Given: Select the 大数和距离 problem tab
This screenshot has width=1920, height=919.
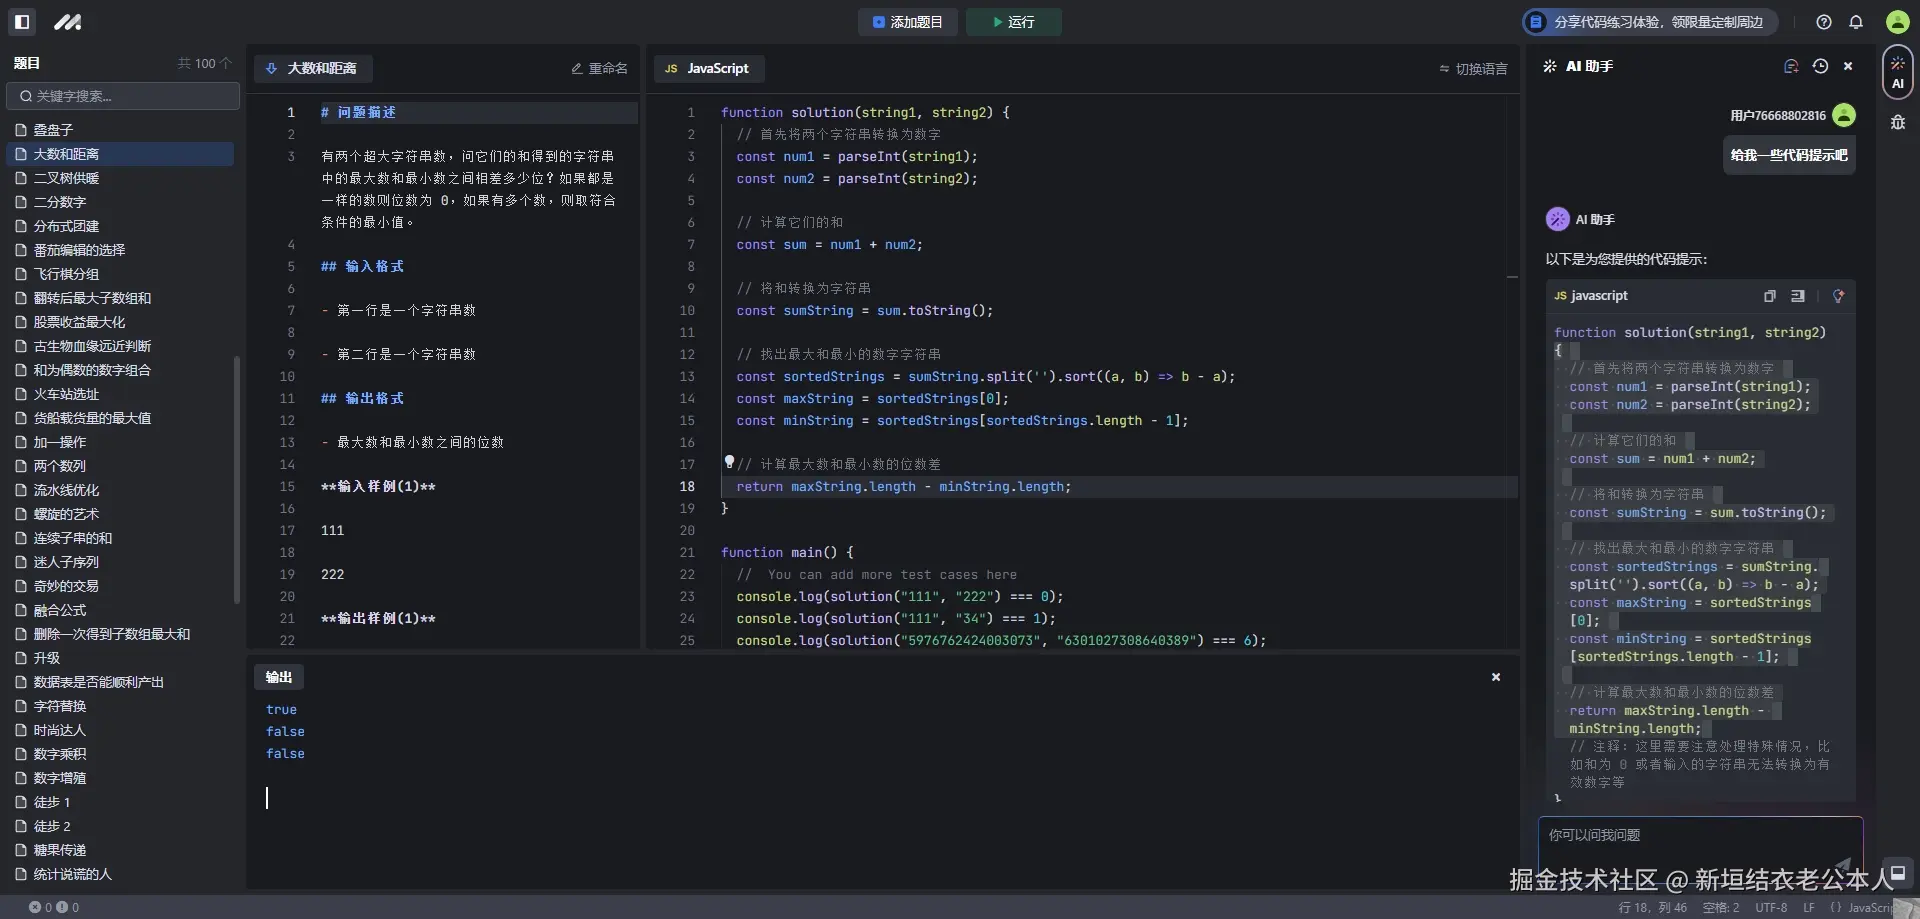Looking at the screenshot, I should tap(312, 69).
